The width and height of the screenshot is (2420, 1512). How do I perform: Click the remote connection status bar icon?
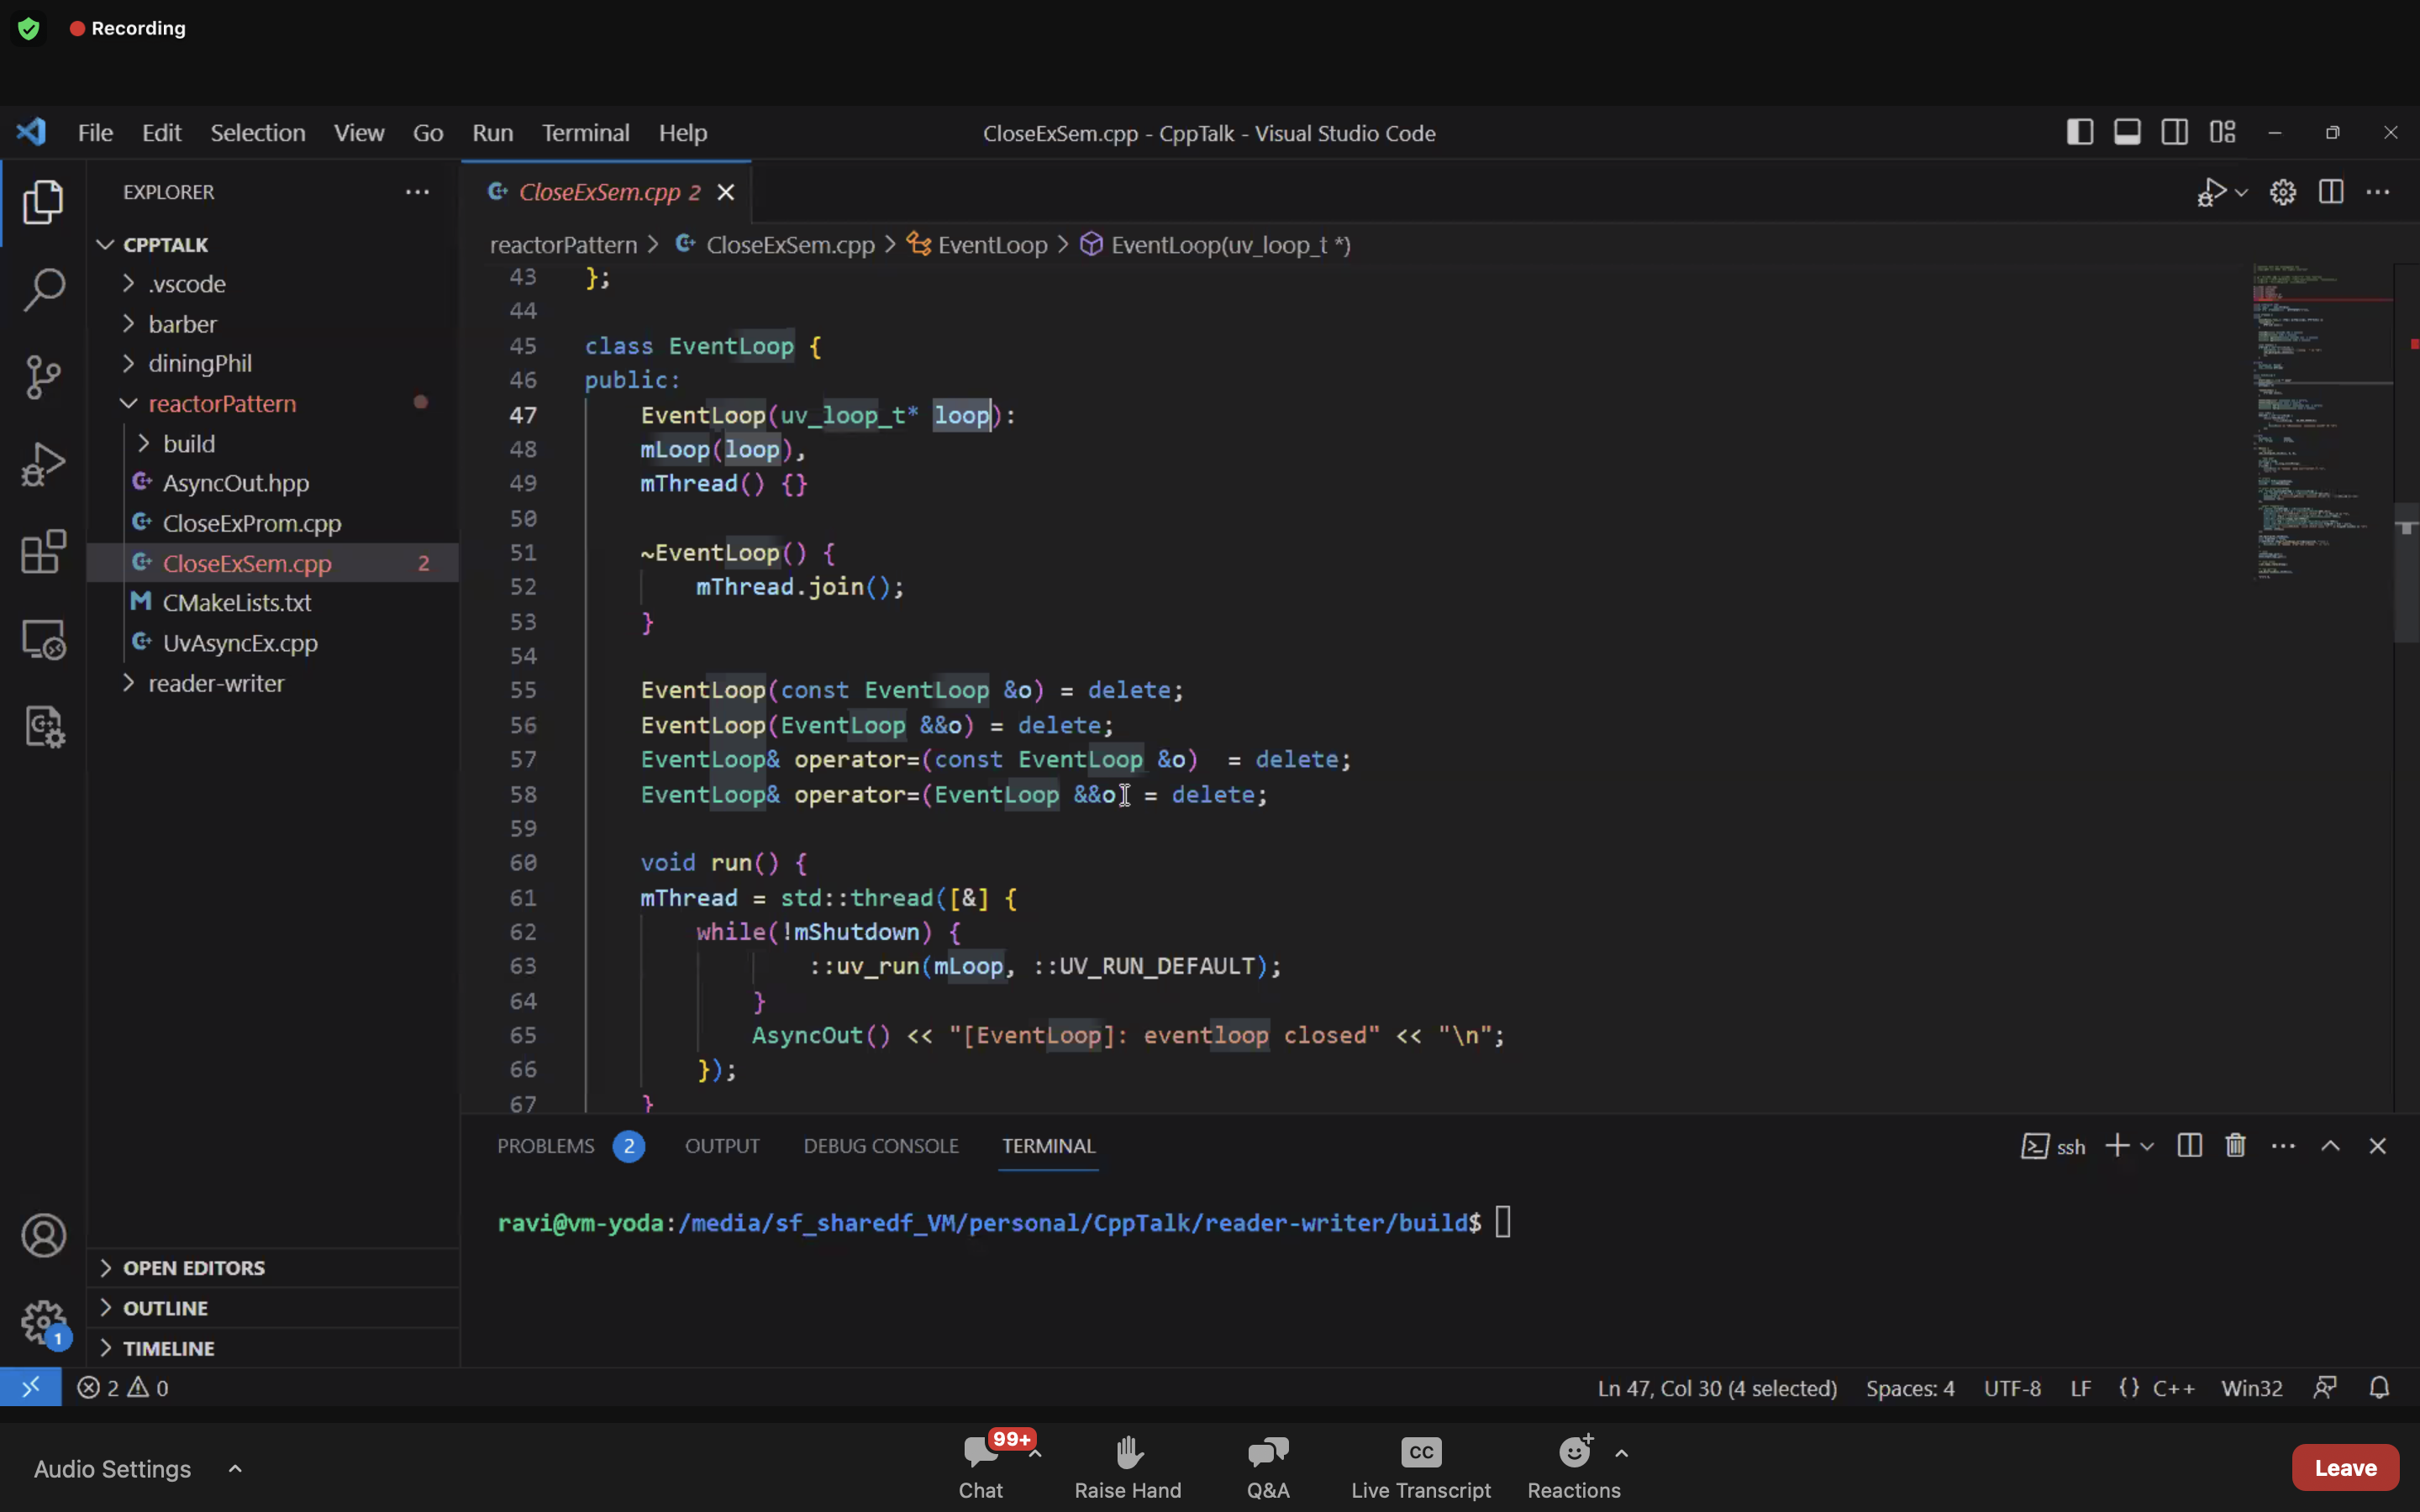pos(30,1388)
